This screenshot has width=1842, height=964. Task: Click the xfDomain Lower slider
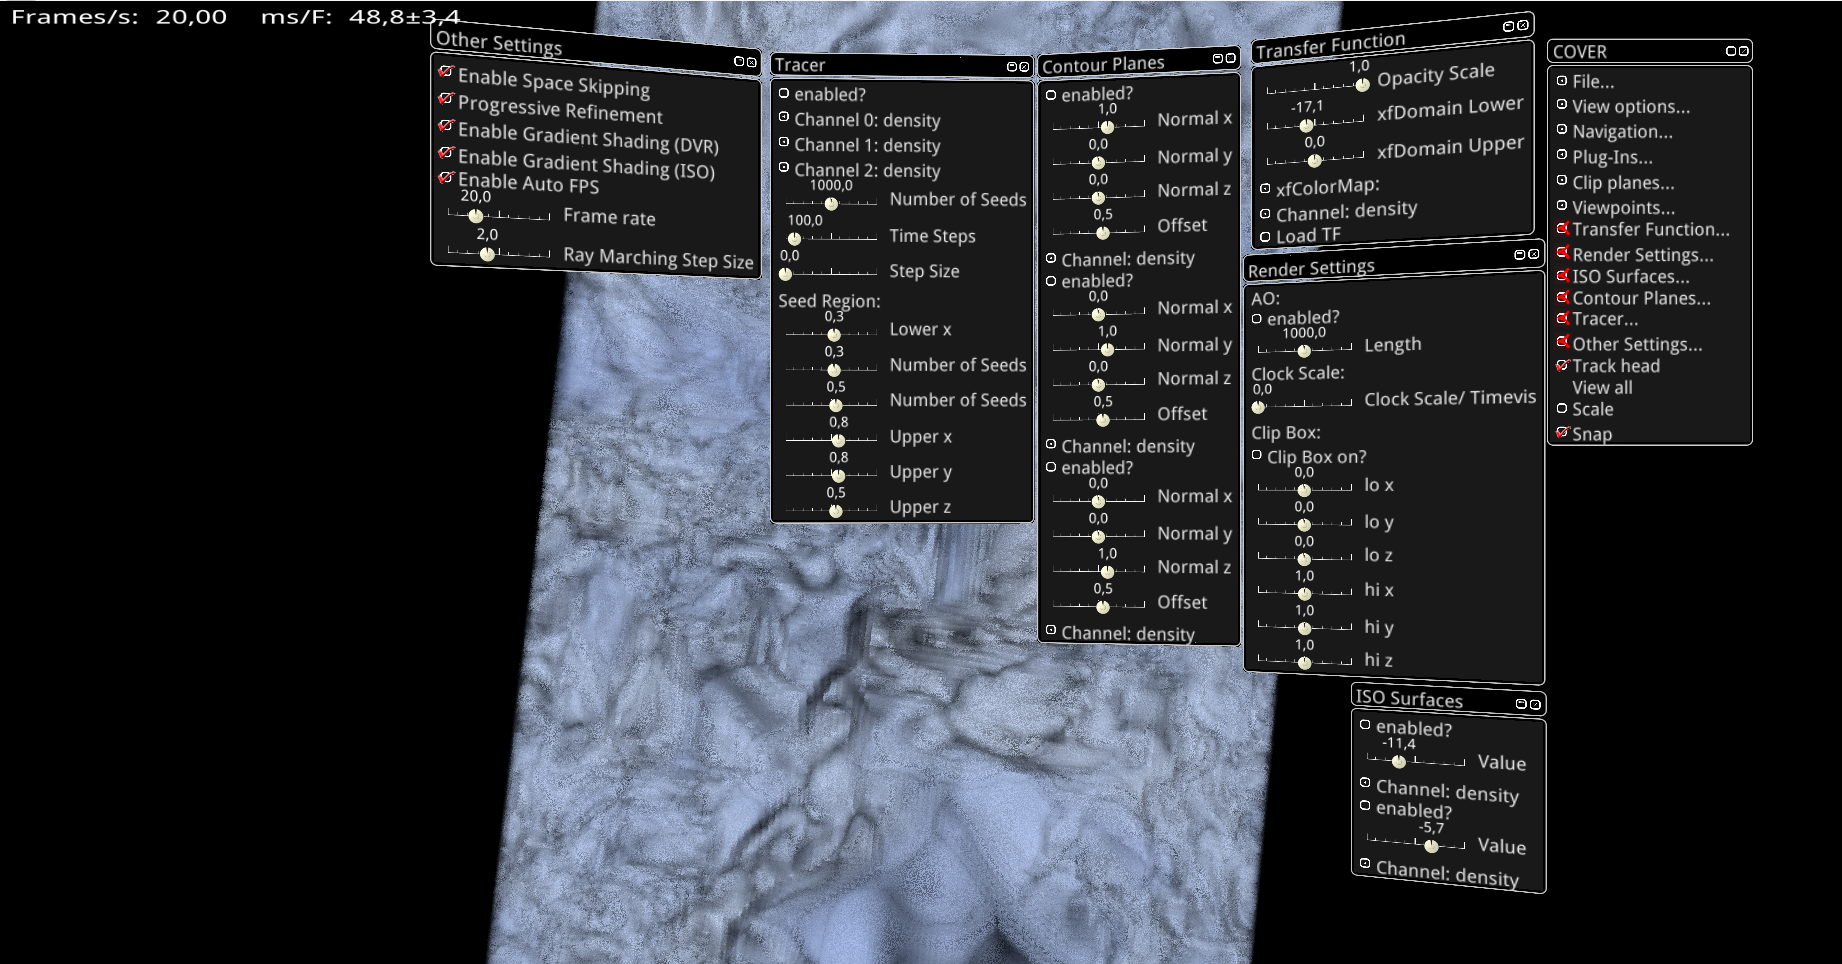(x=1315, y=125)
